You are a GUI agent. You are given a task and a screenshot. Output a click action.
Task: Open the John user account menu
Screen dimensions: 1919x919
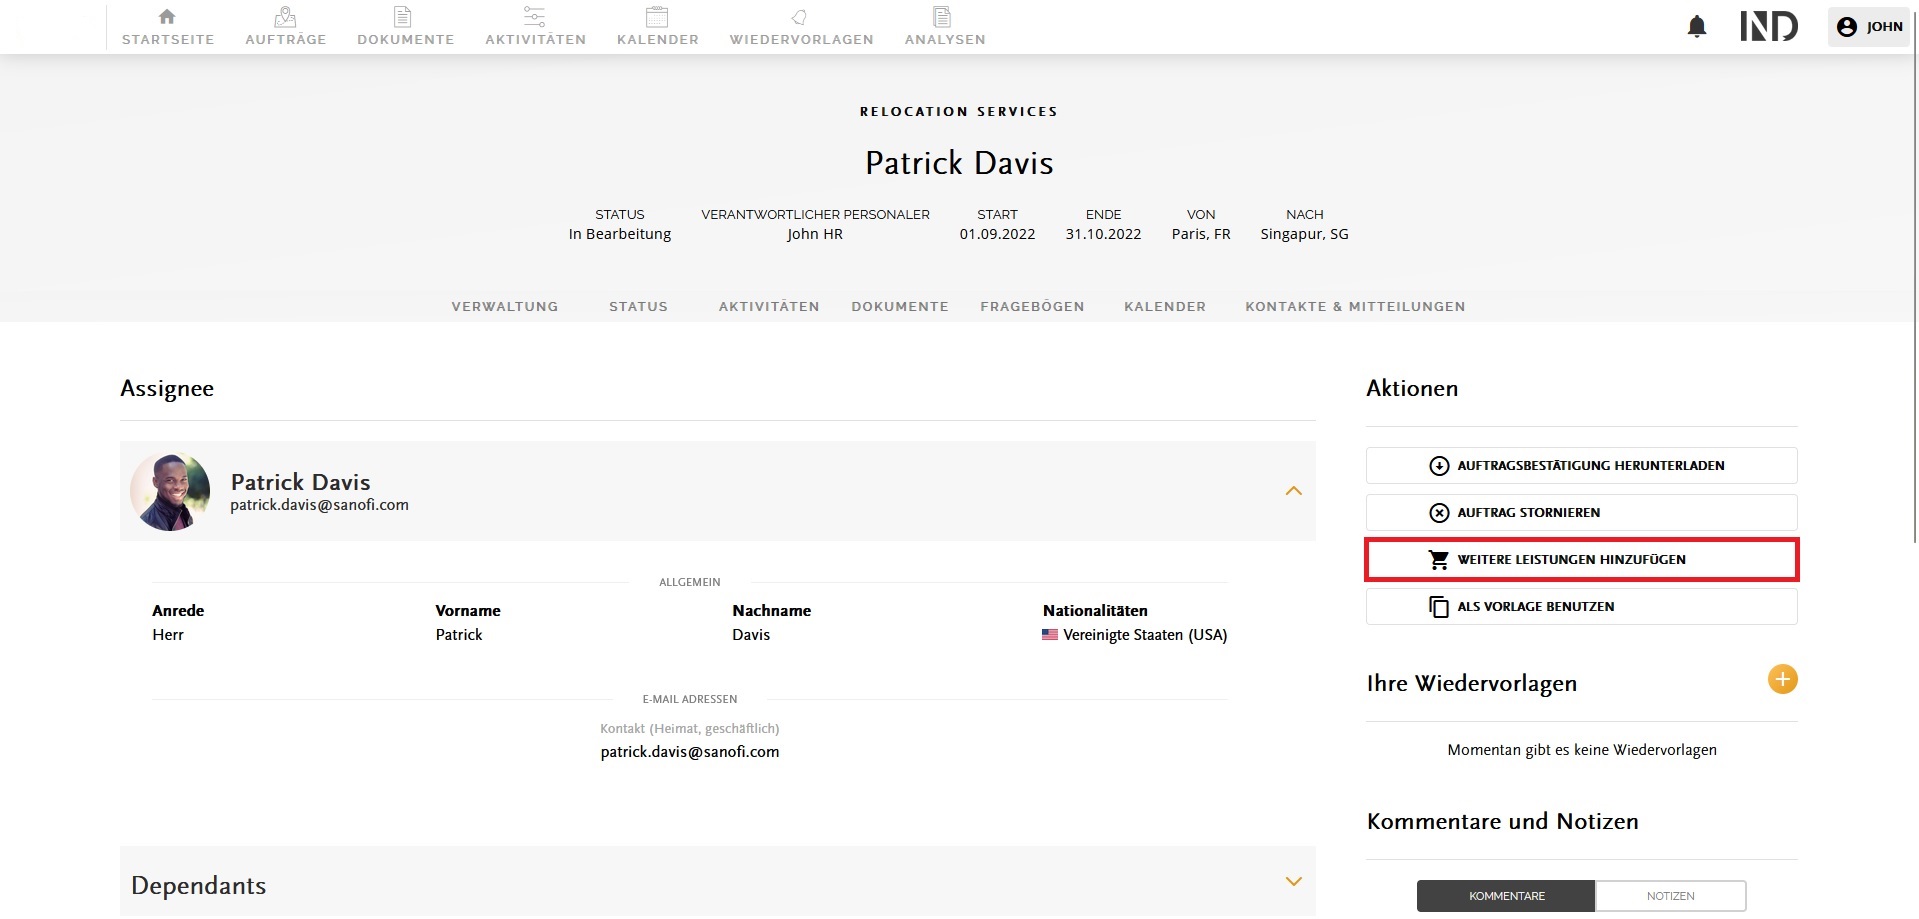(x=1869, y=27)
